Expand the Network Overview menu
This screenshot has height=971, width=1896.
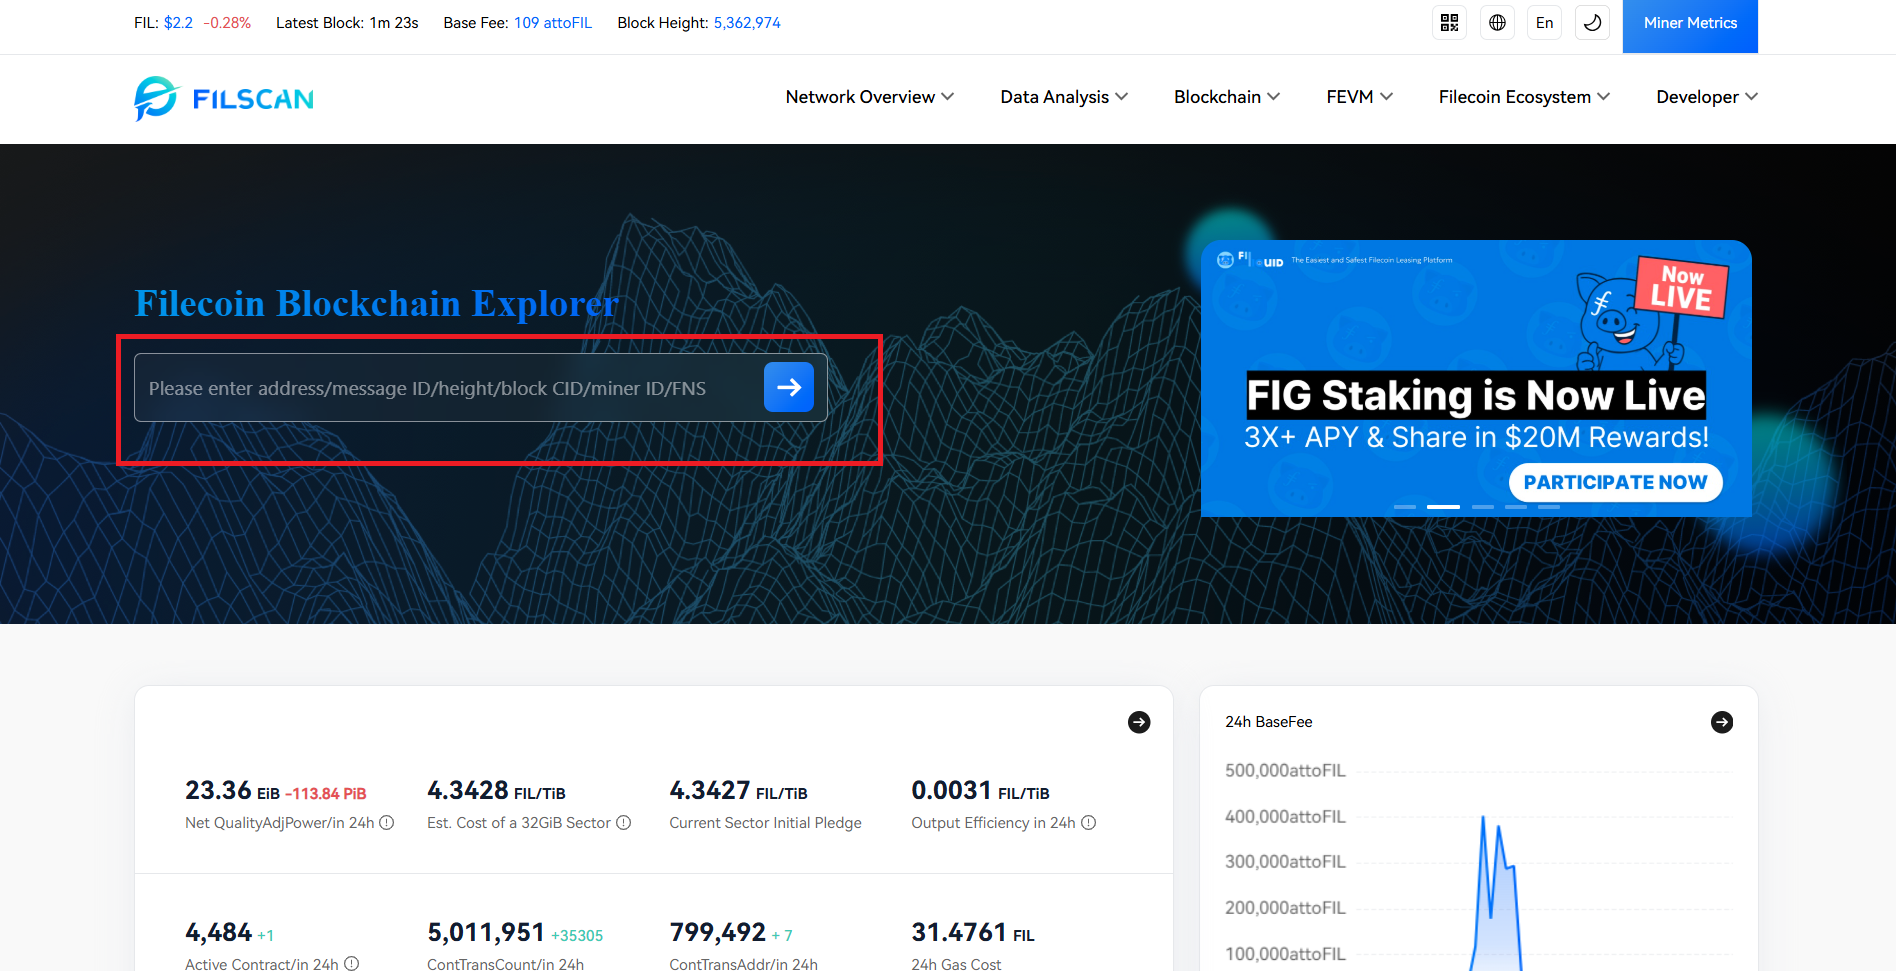tap(869, 97)
